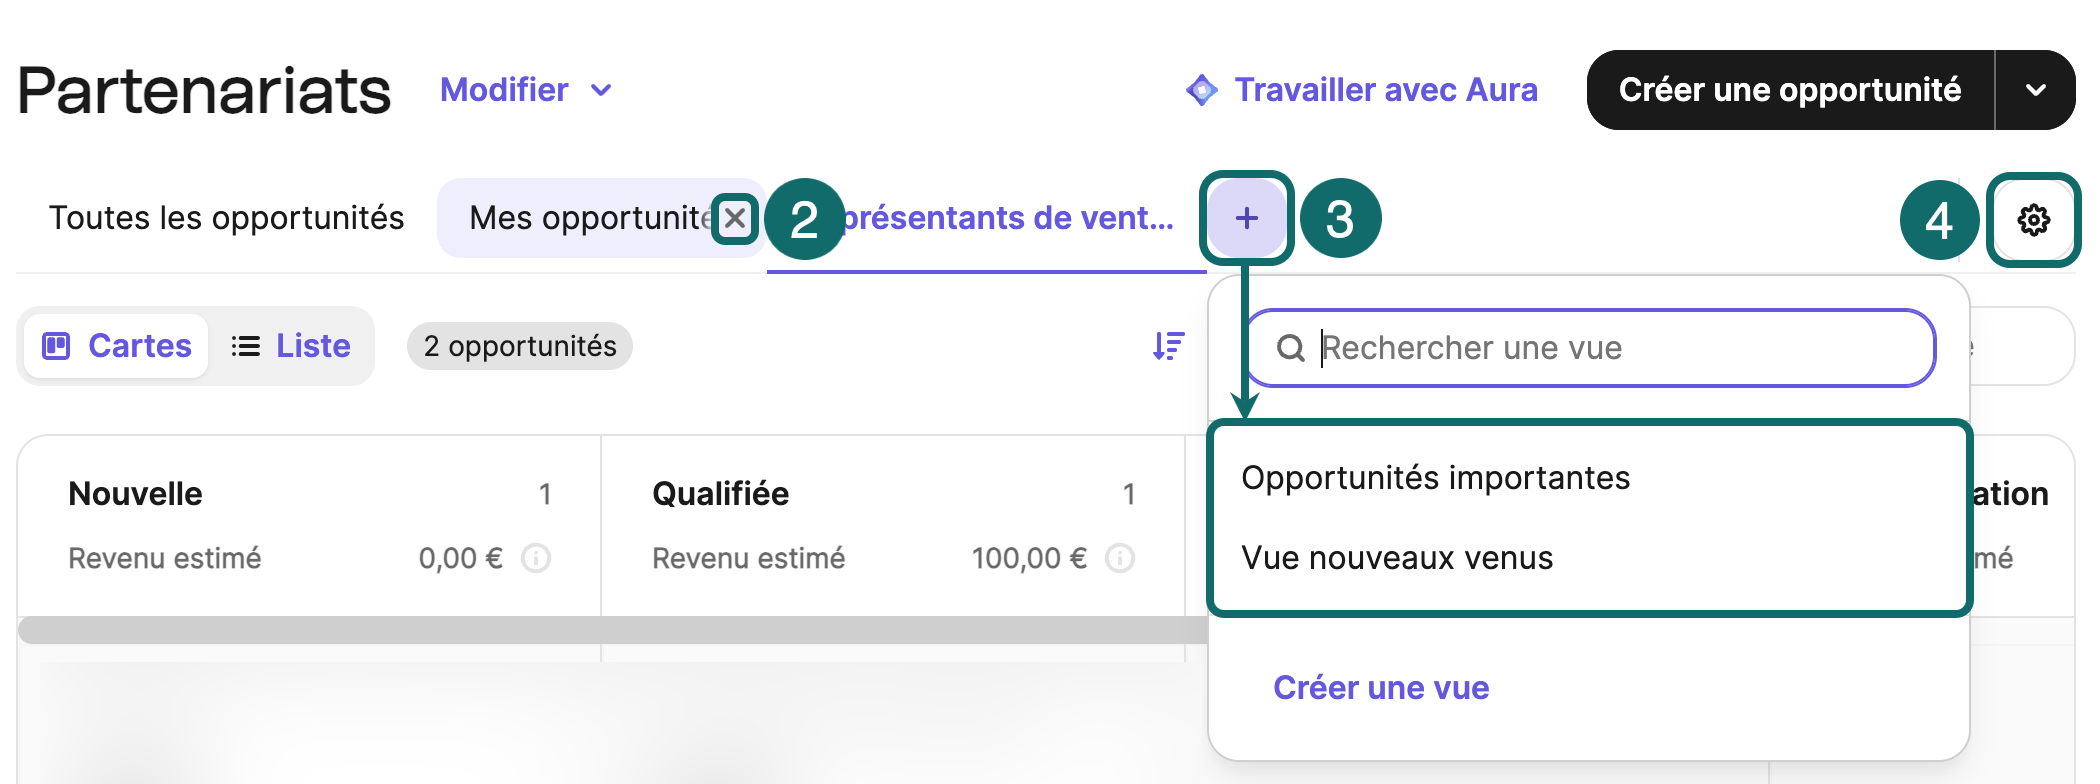Click the plus icon to add view
2100x784 pixels.
[1246, 218]
